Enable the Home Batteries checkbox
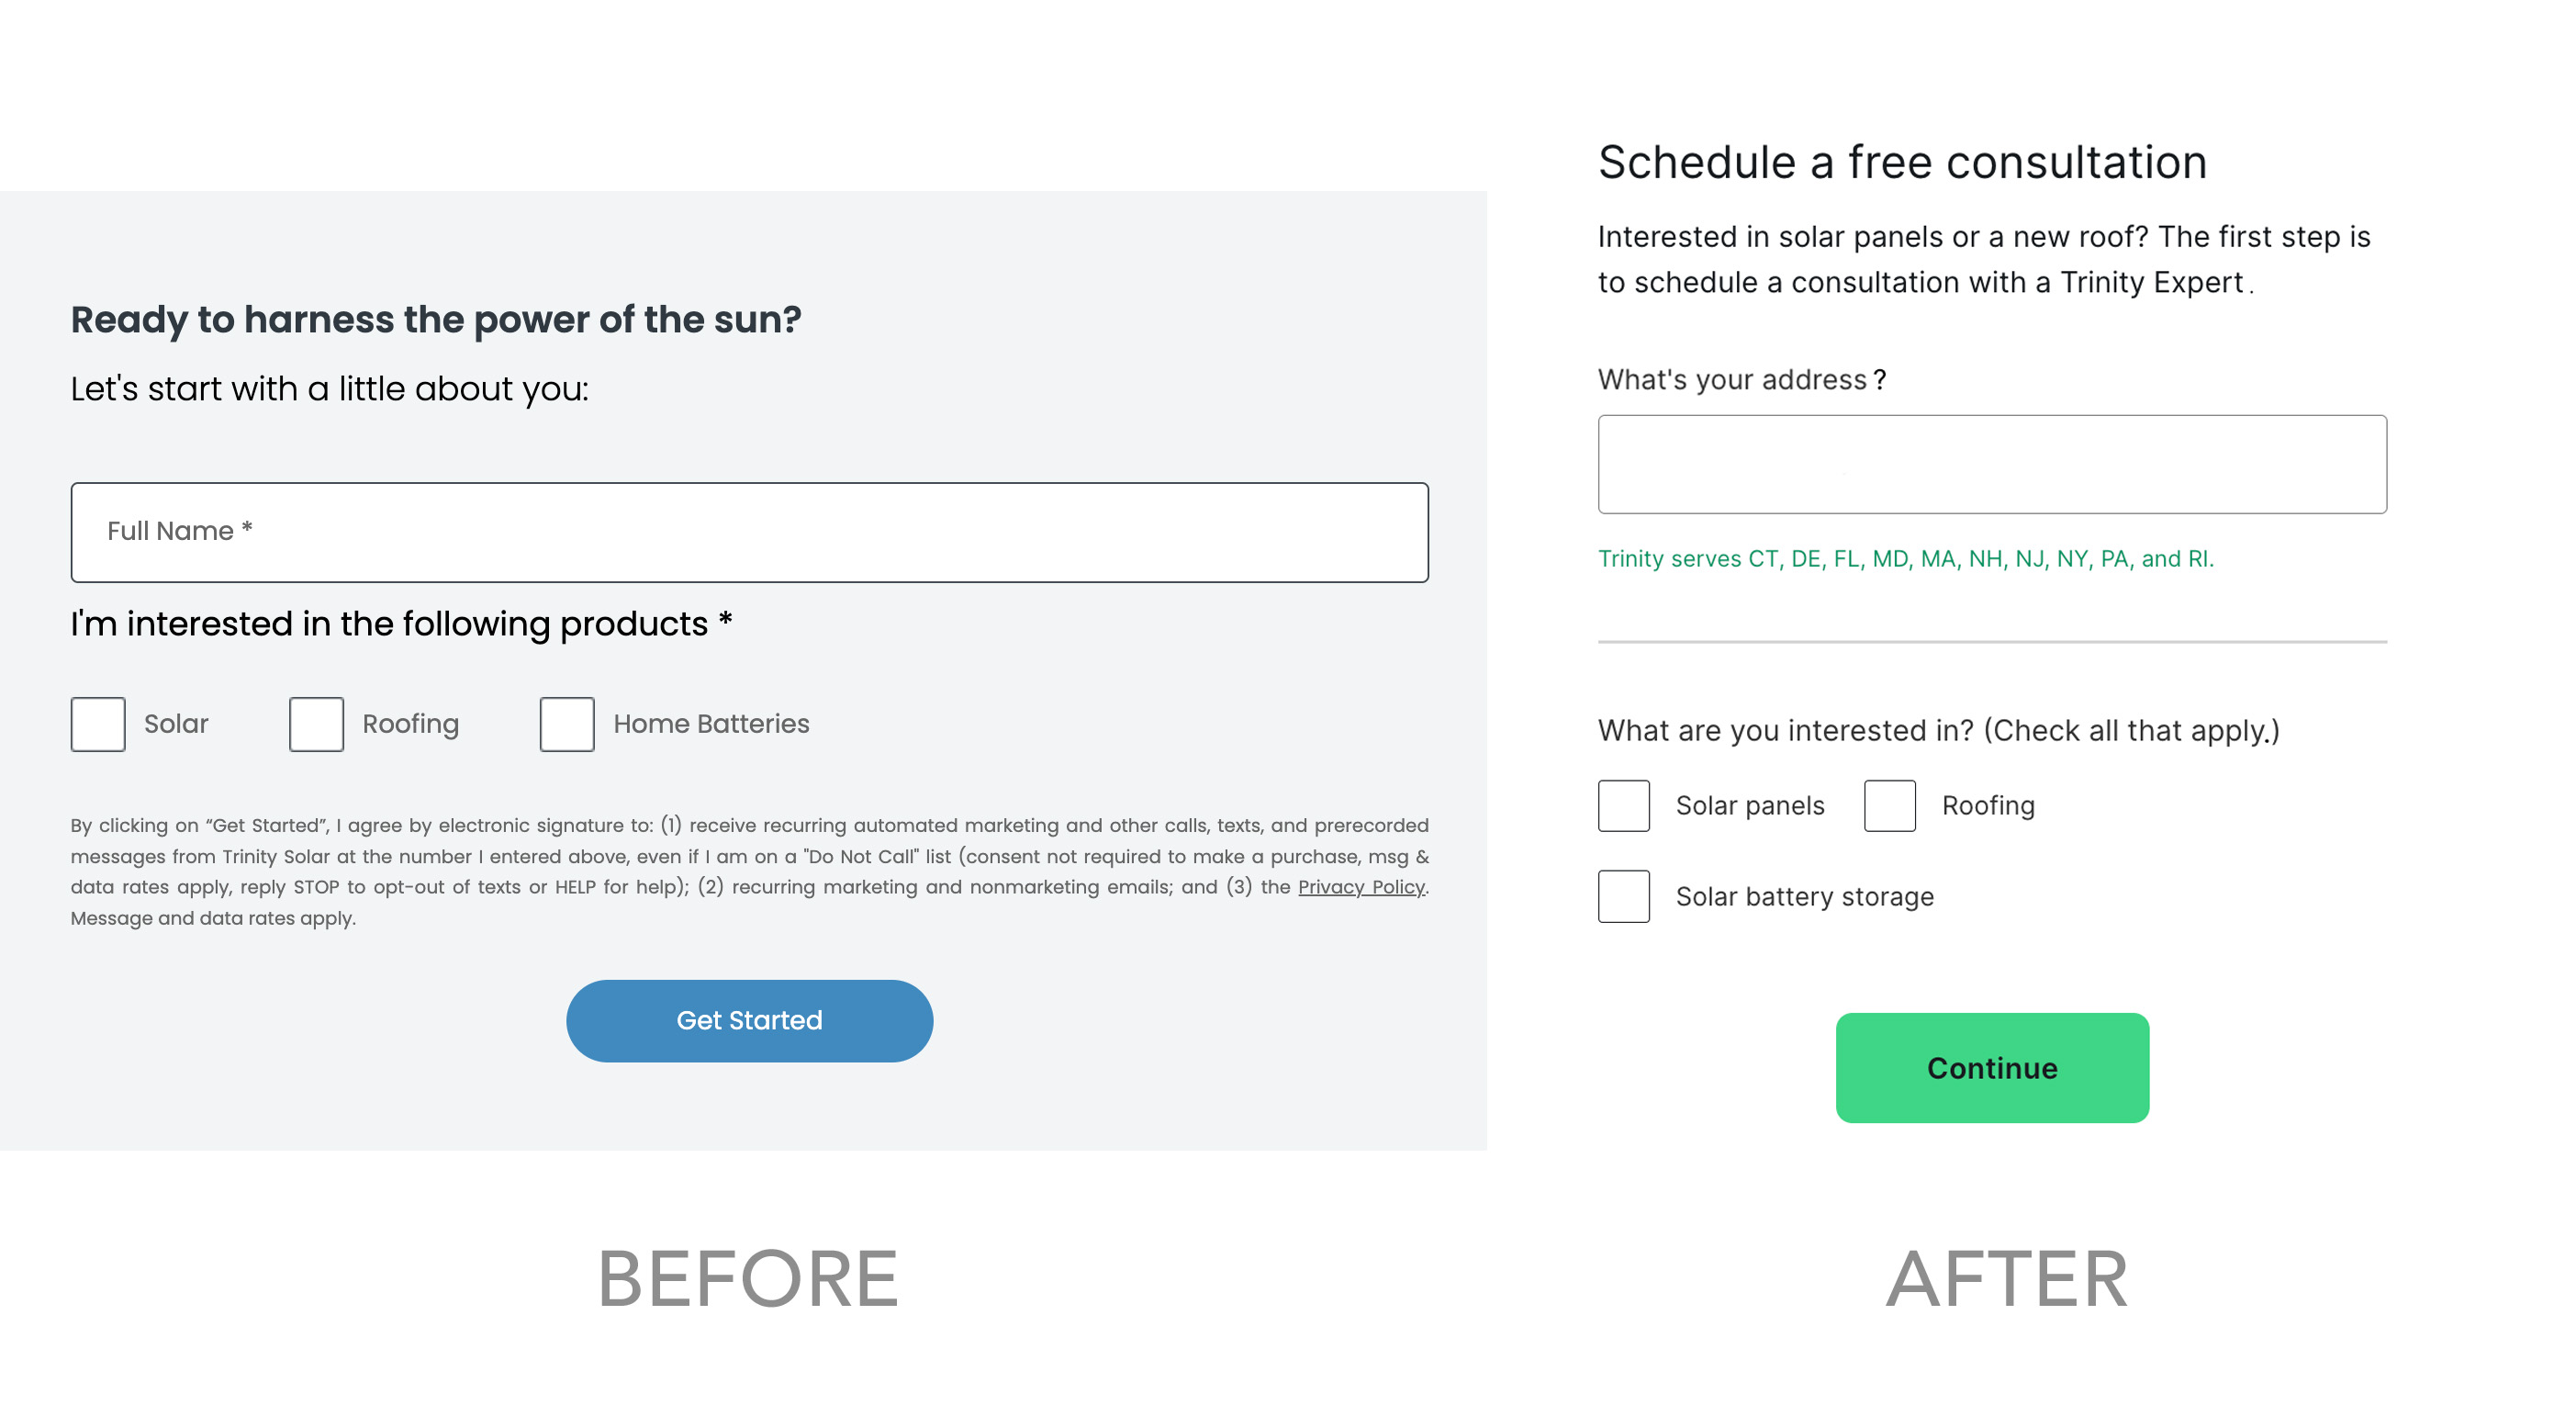 click(x=567, y=724)
